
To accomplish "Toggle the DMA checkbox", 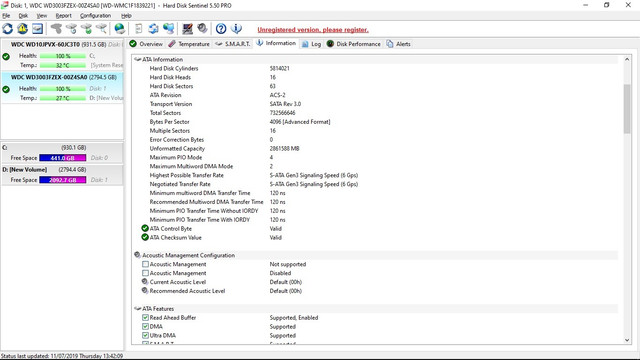I will click(x=145, y=327).
